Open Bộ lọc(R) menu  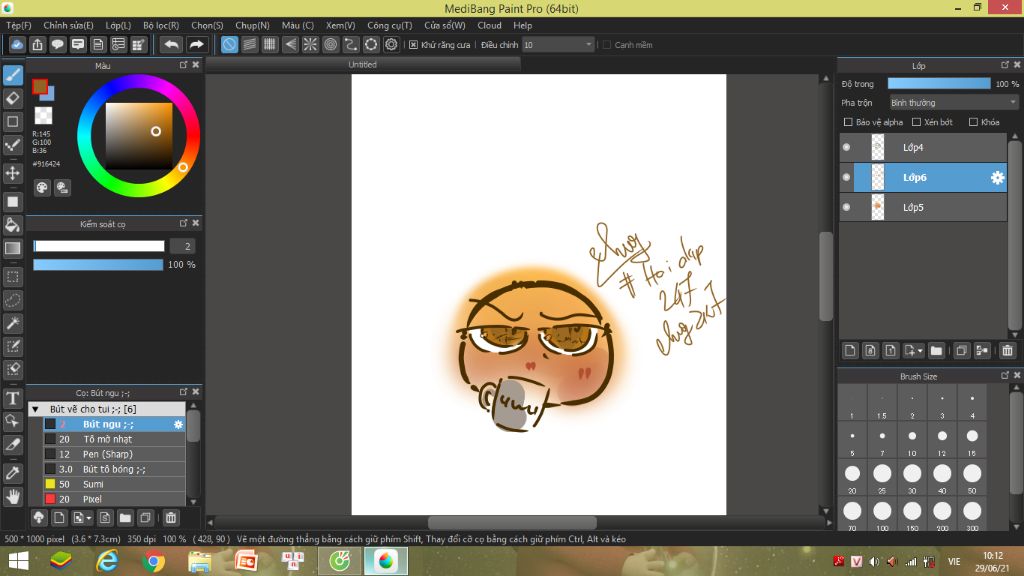161,25
